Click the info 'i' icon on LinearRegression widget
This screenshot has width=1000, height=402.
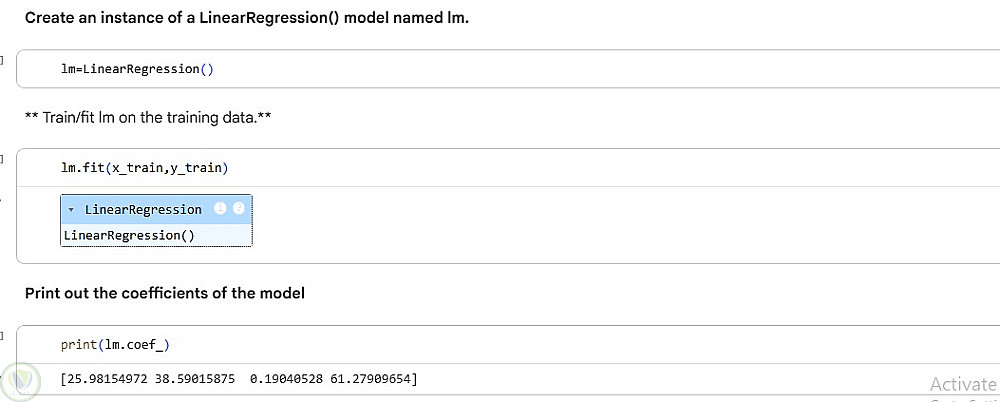221,209
